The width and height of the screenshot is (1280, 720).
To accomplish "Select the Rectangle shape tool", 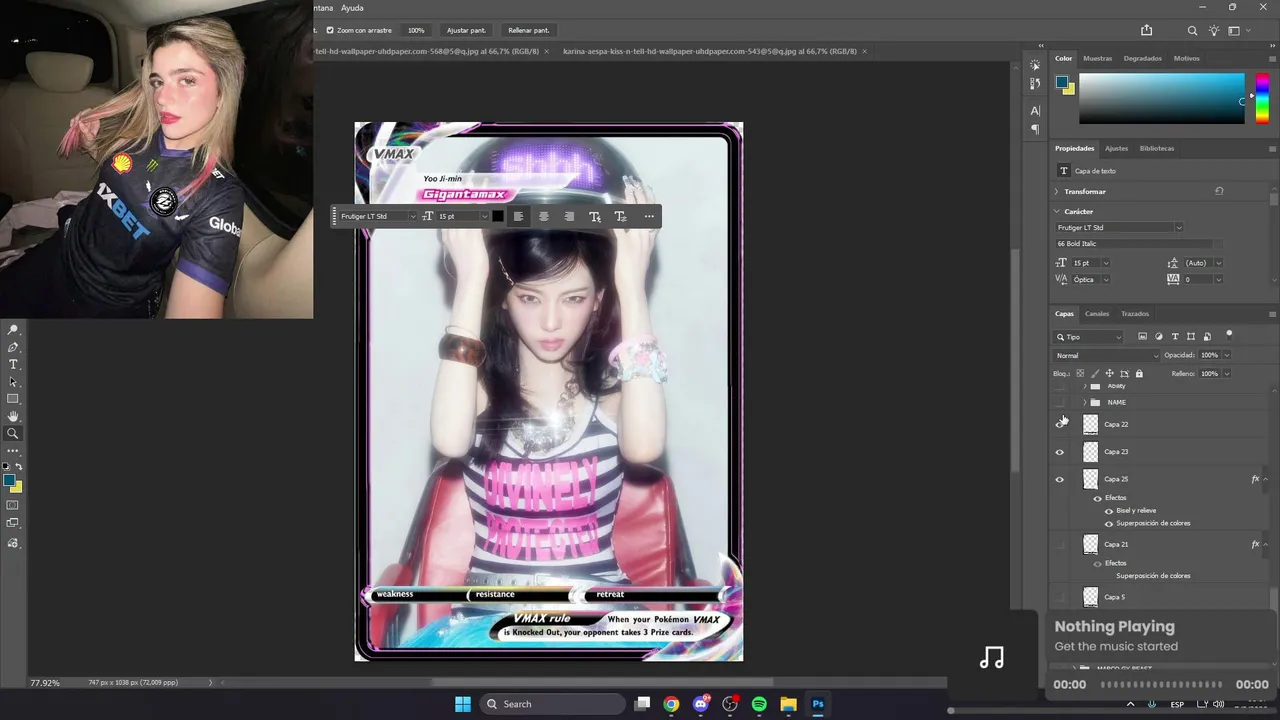I will point(13,399).
